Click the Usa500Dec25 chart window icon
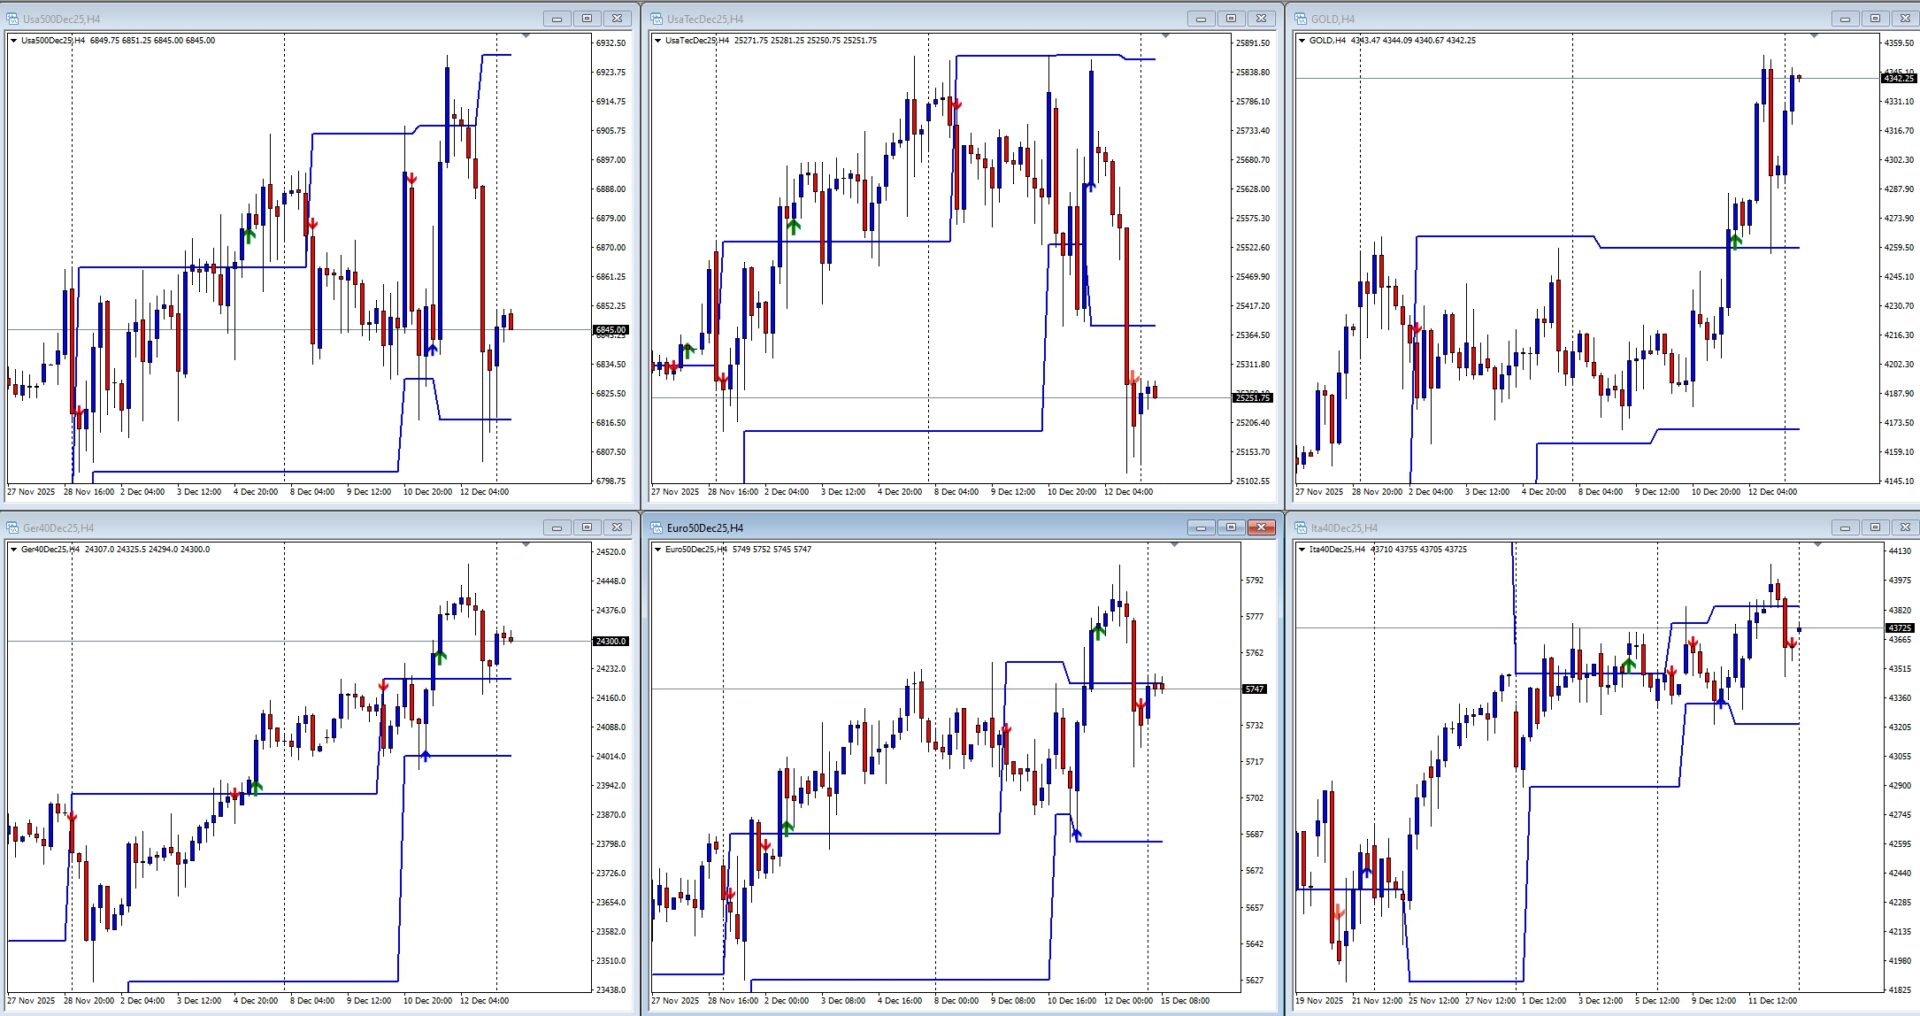 14,19
